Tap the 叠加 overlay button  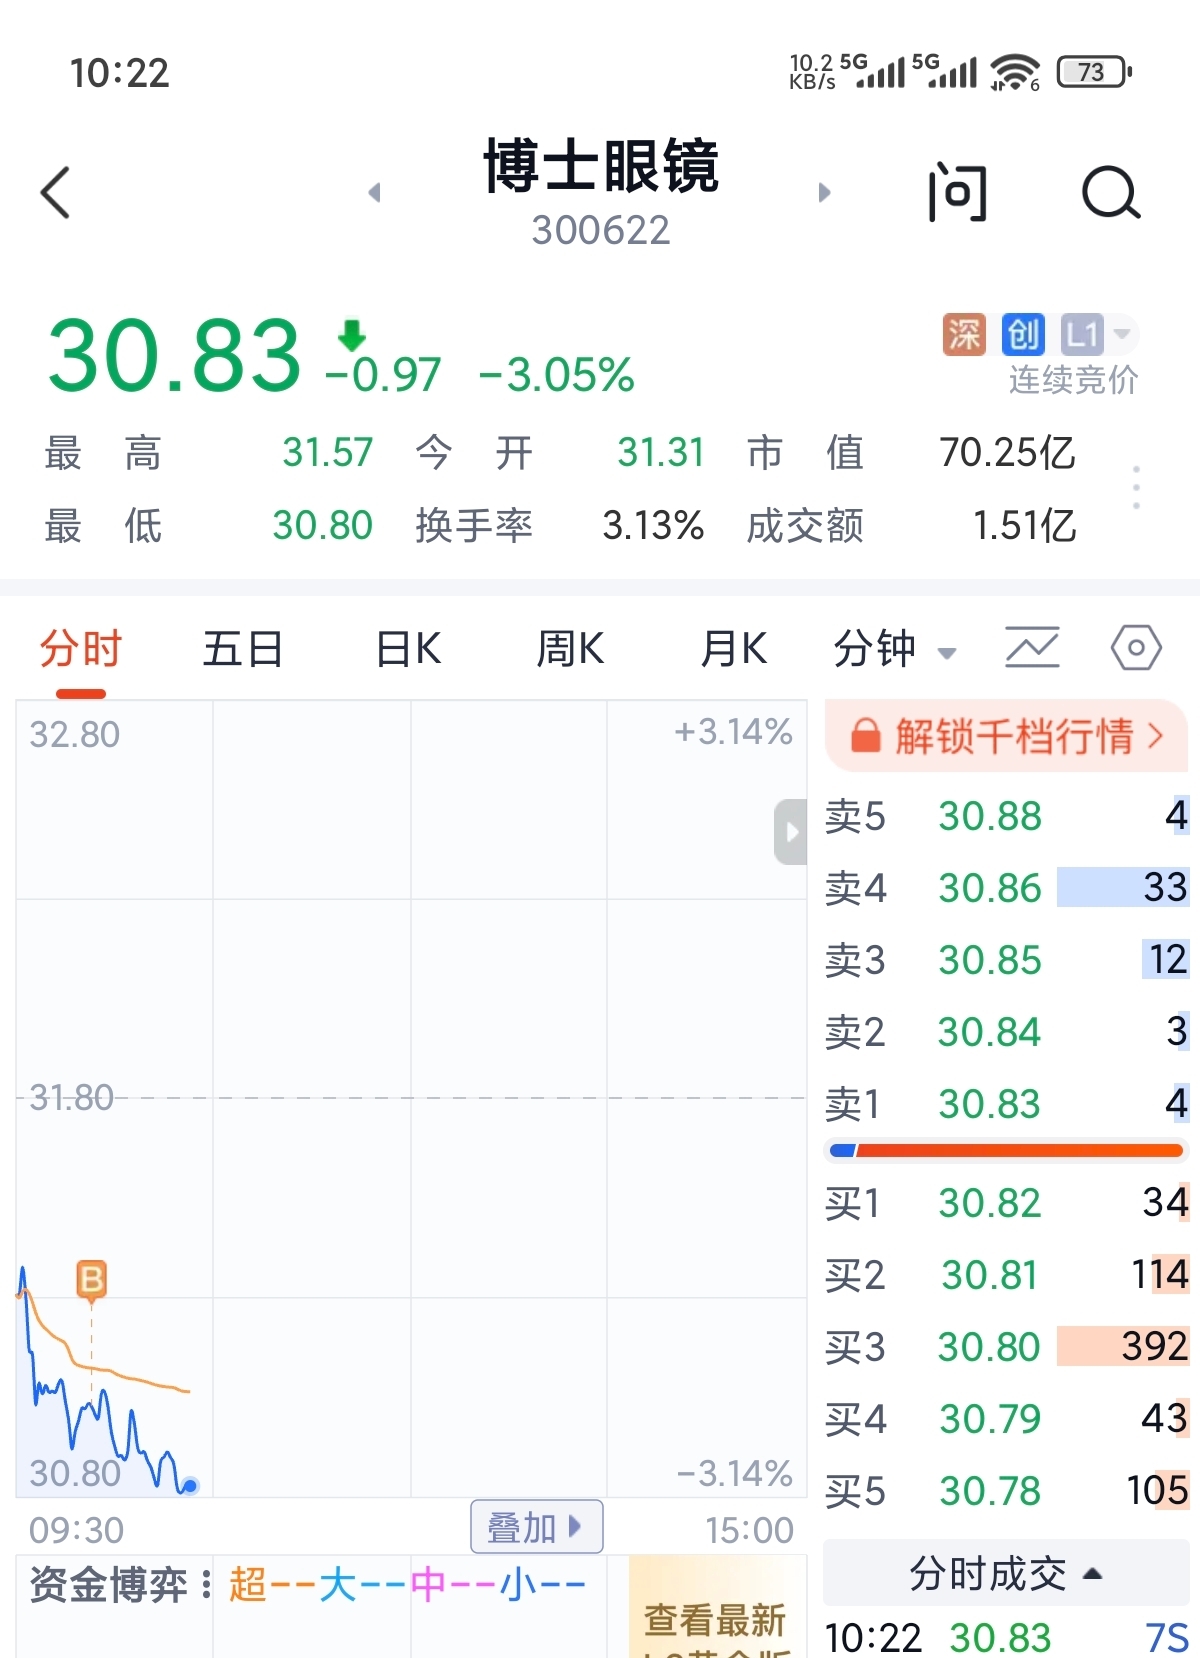(x=536, y=1527)
